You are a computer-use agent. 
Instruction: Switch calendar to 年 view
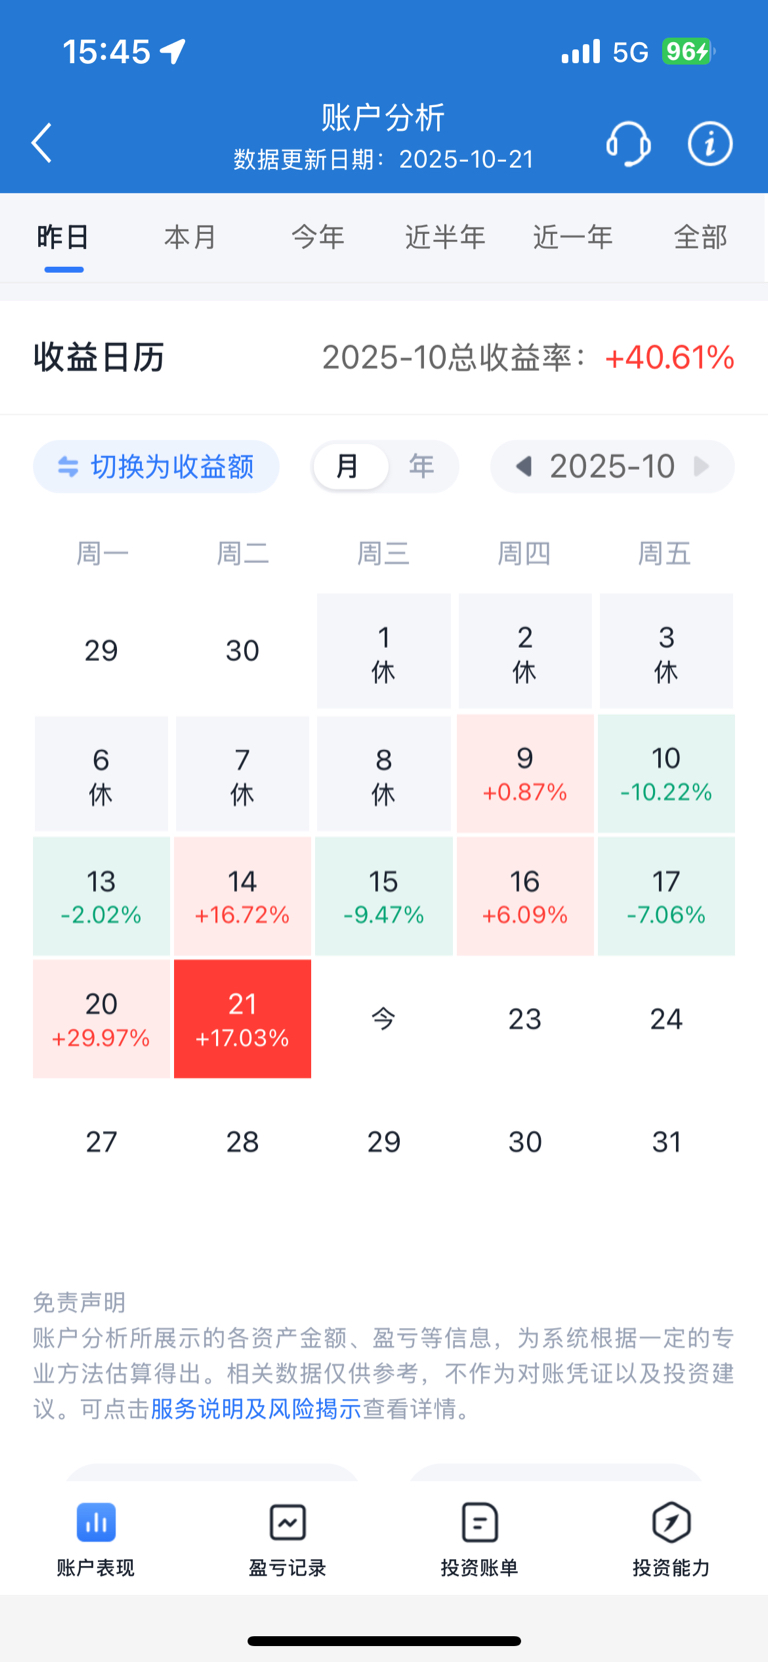[x=422, y=467]
